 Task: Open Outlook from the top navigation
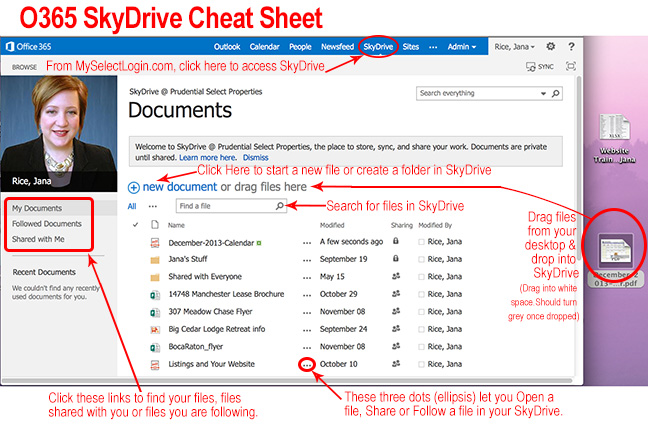click(227, 47)
